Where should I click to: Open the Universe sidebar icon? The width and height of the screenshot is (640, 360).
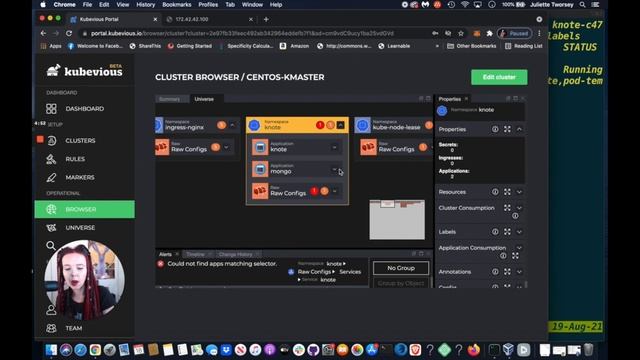point(51,228)
